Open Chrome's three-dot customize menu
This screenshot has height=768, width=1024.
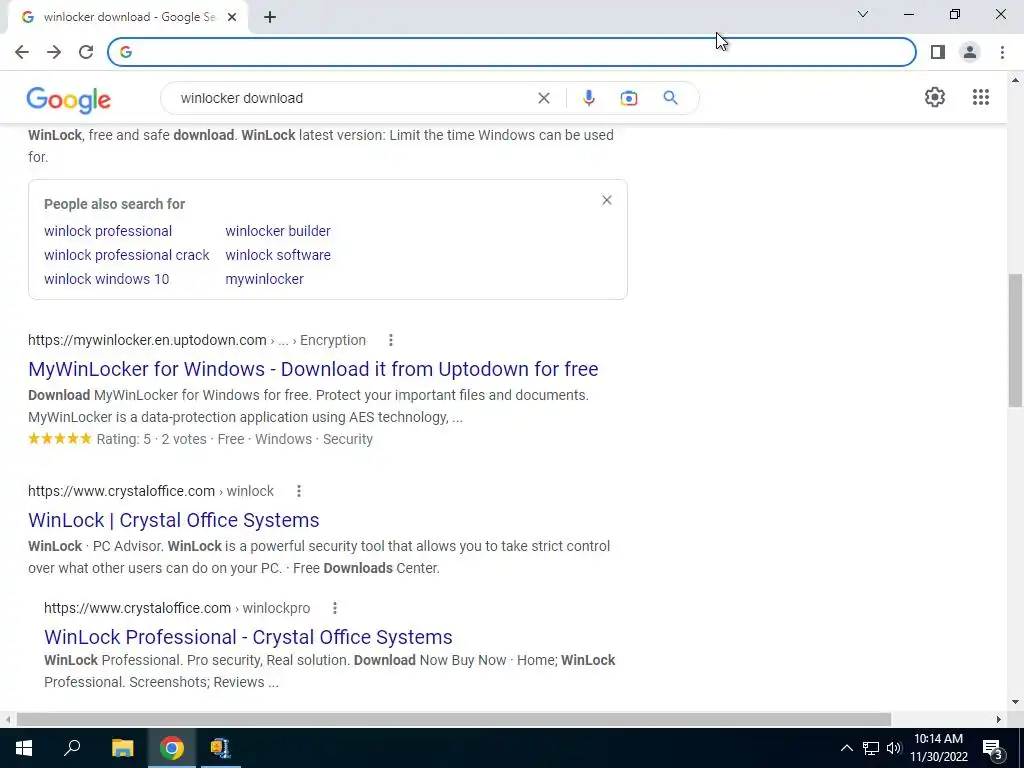click(x=1002, y=52)
